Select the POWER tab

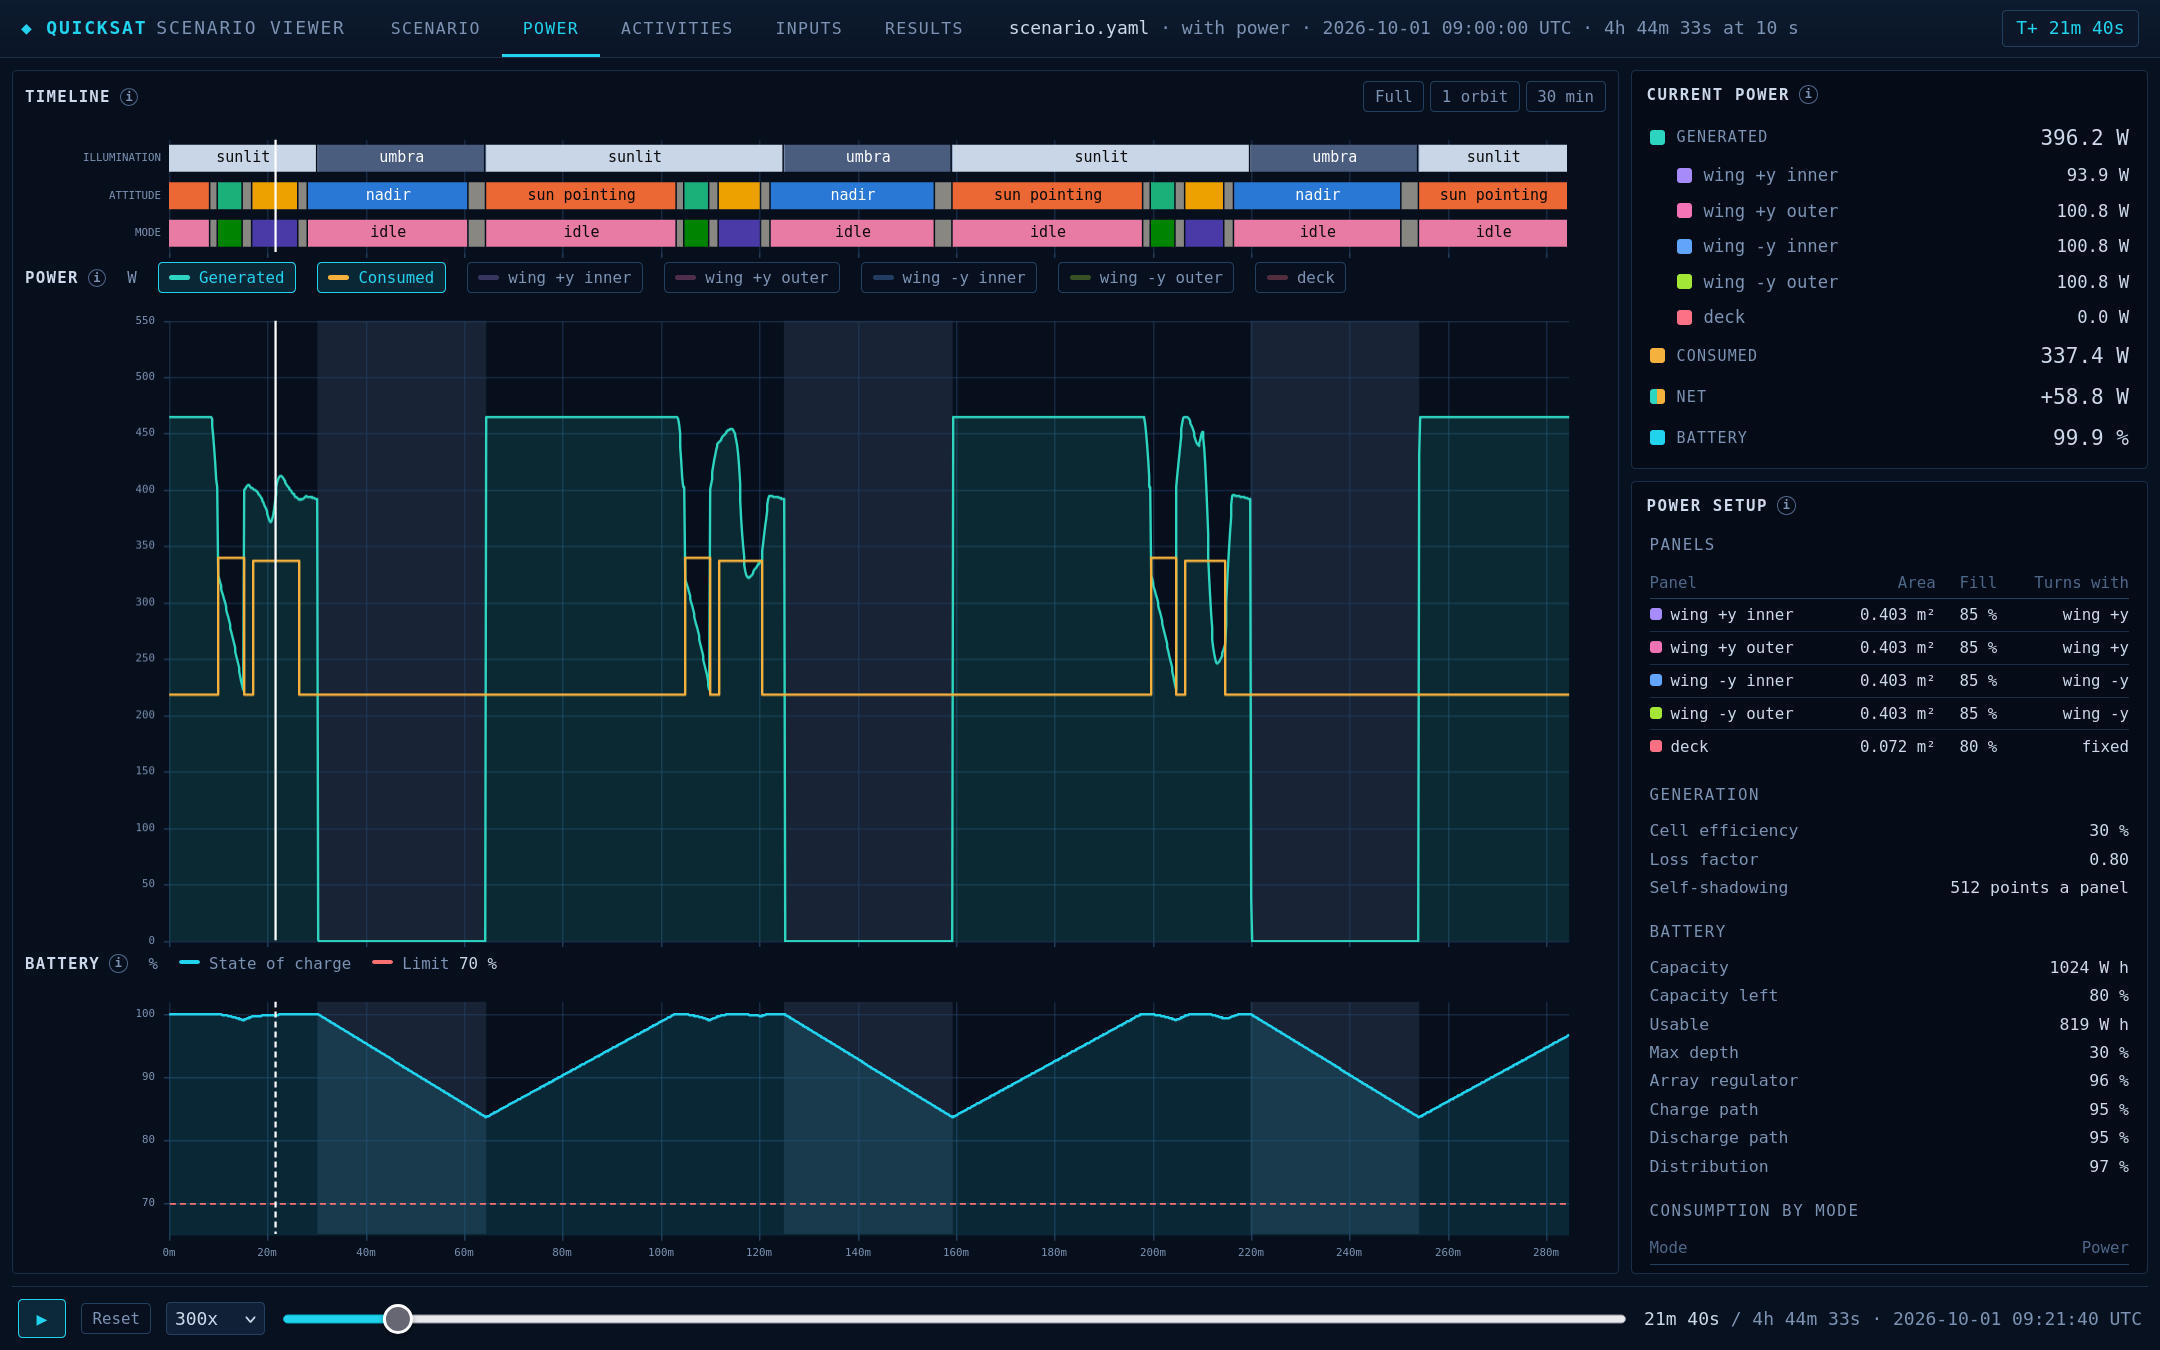coord(550,28)
